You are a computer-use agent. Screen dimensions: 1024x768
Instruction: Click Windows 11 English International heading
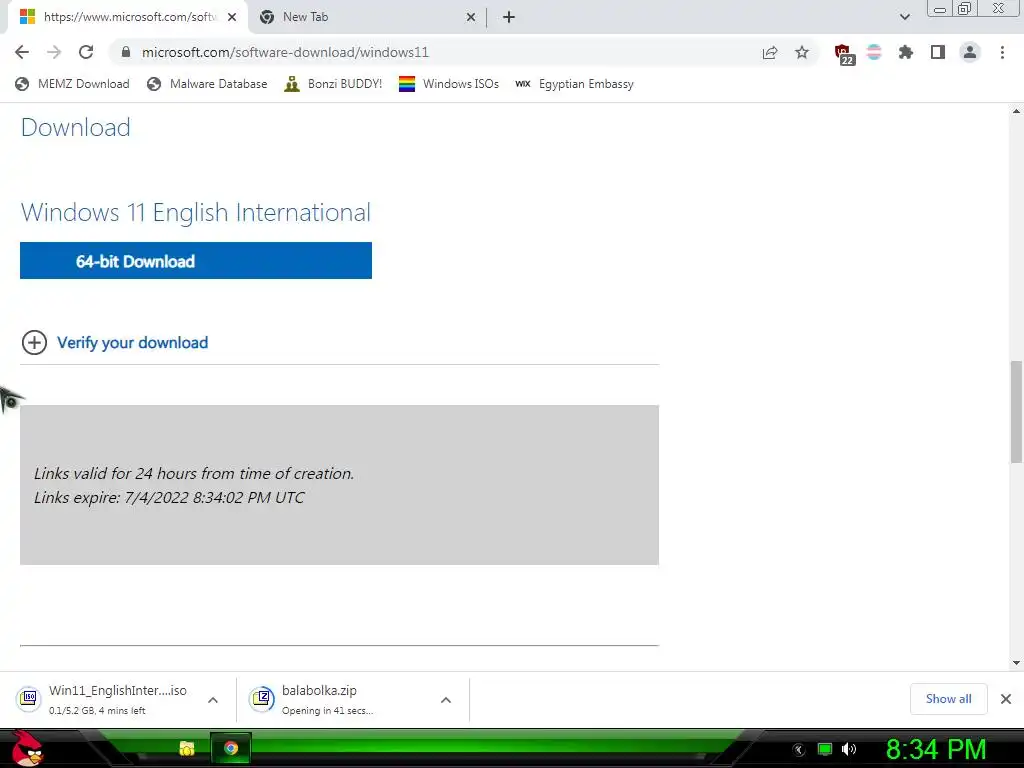tap(196, 212)
